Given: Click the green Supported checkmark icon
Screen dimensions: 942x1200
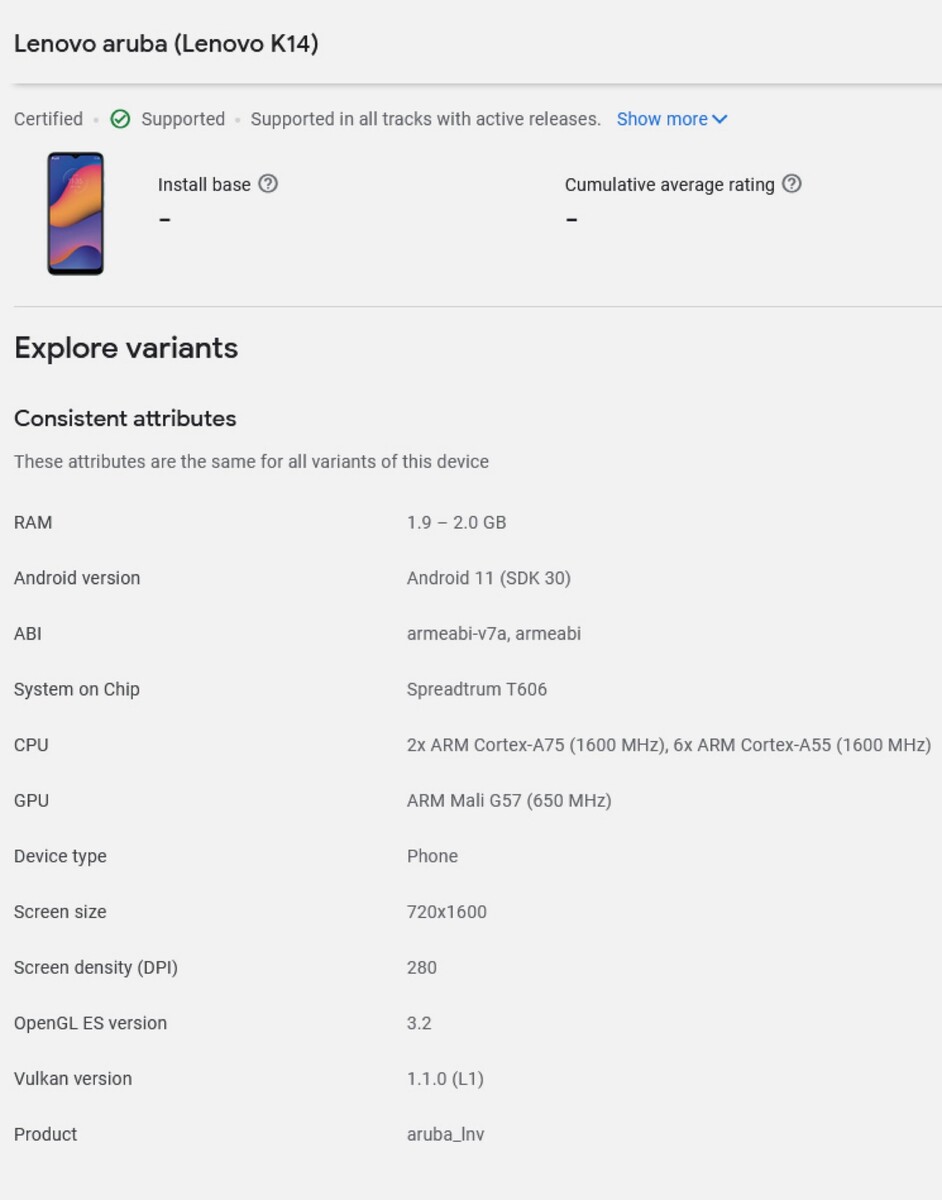Looking at the screenshot, I should (120, 119).
